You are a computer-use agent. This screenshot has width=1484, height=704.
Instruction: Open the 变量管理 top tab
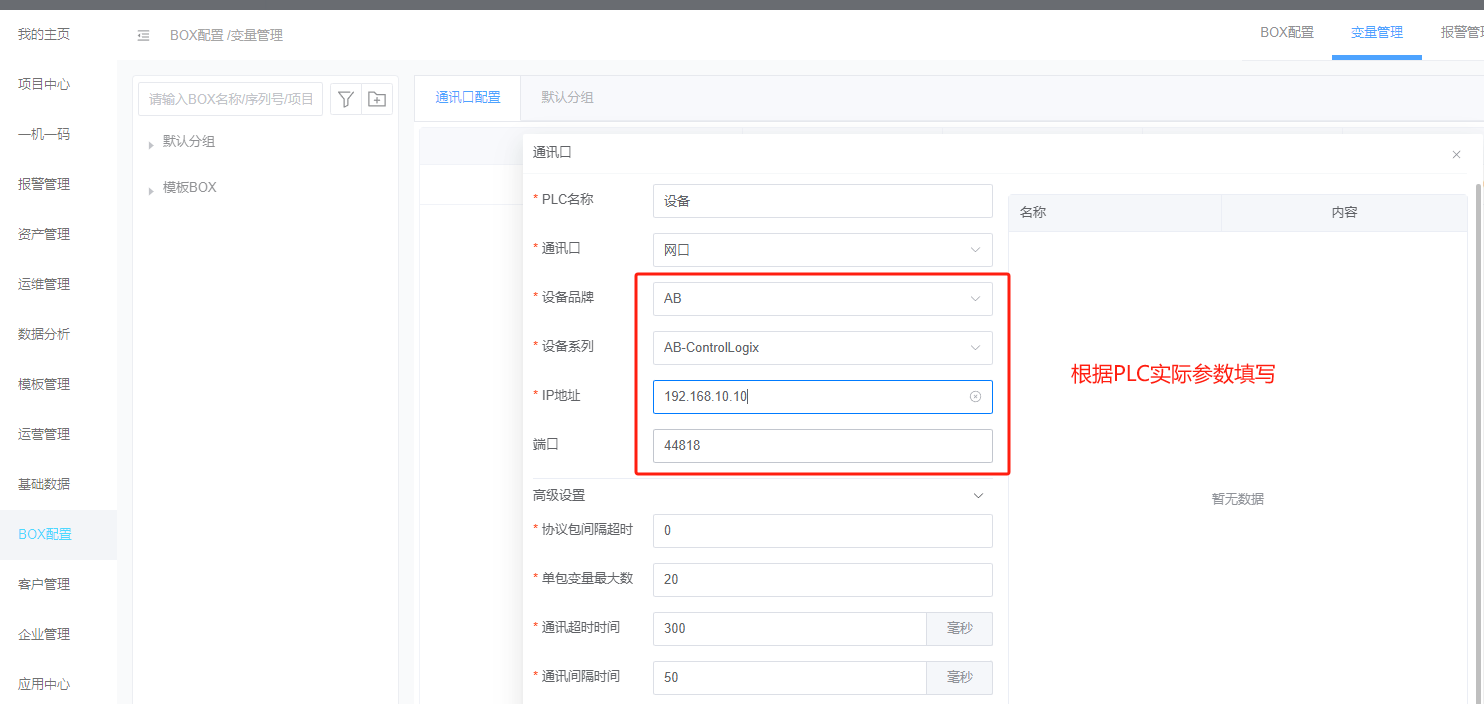1377,32
